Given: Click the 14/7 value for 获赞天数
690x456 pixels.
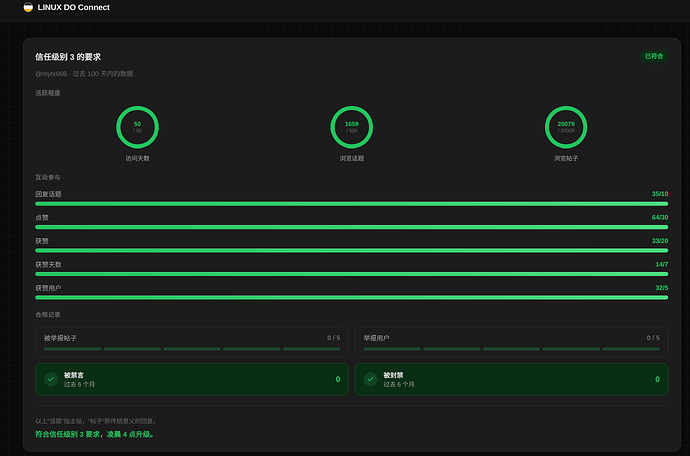Looking at the screenshot, I should click(x=661, y=264).
